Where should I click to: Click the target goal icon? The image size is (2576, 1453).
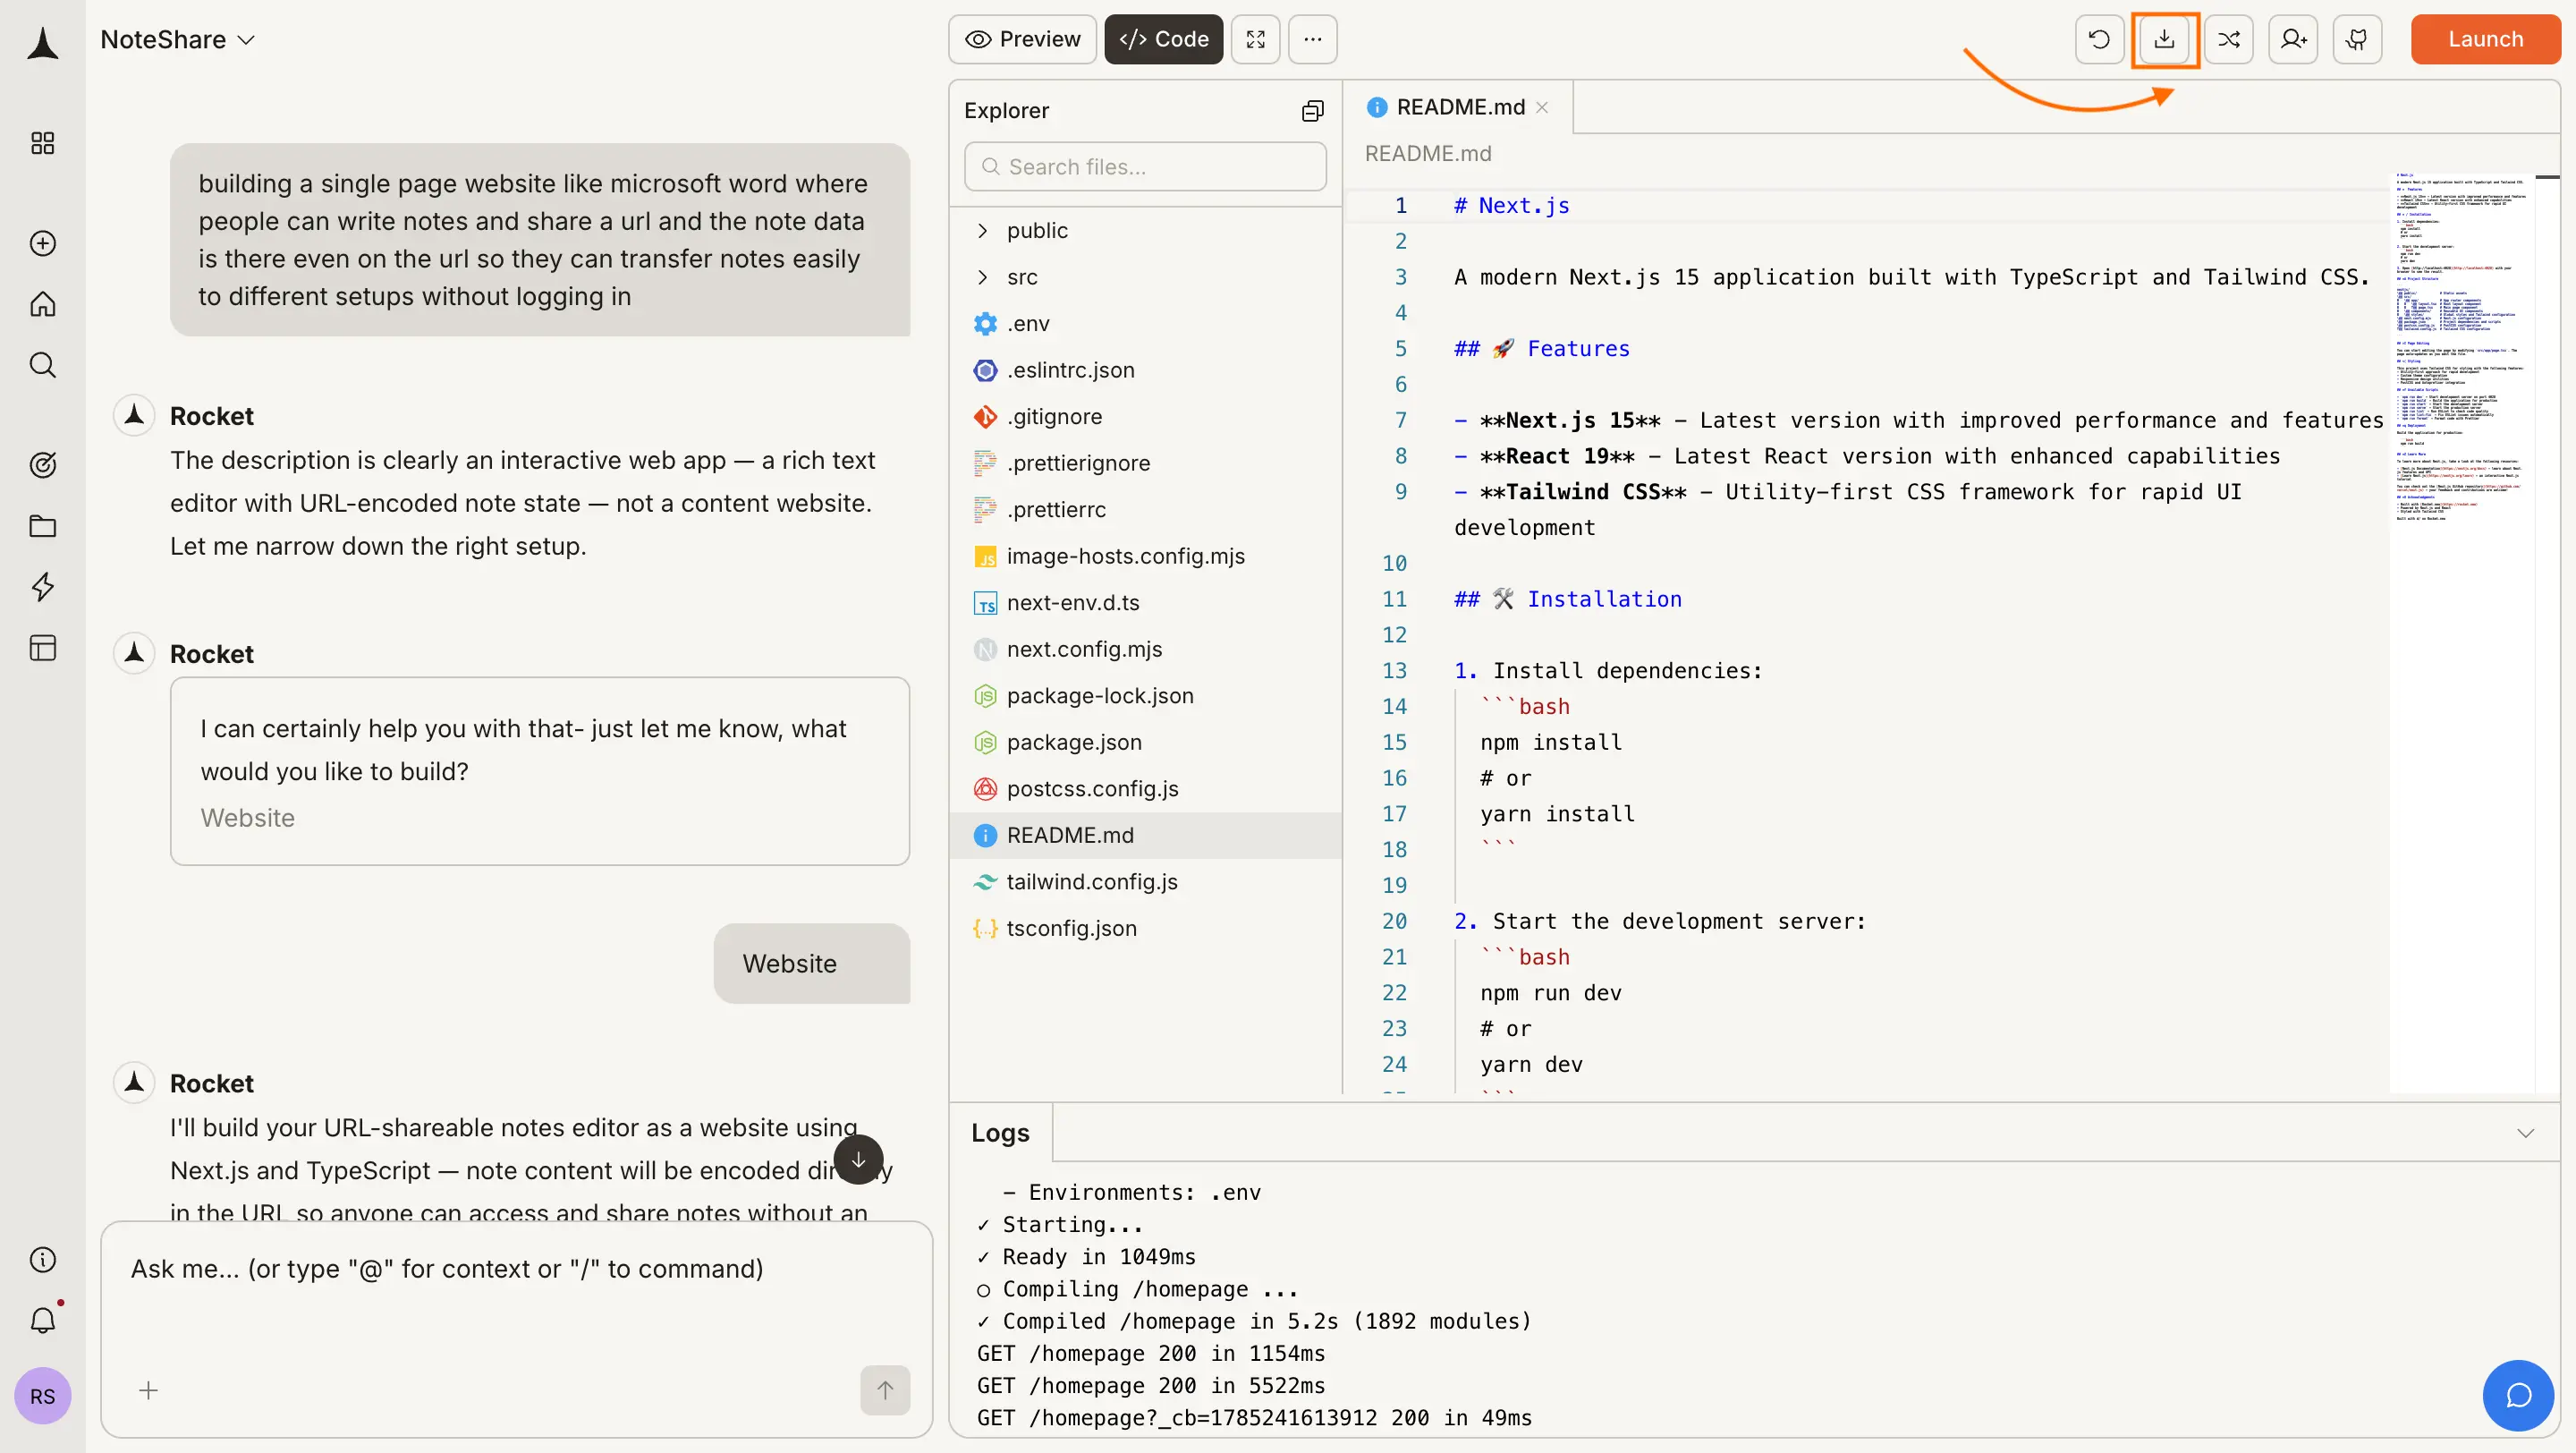tap(43, 465)
